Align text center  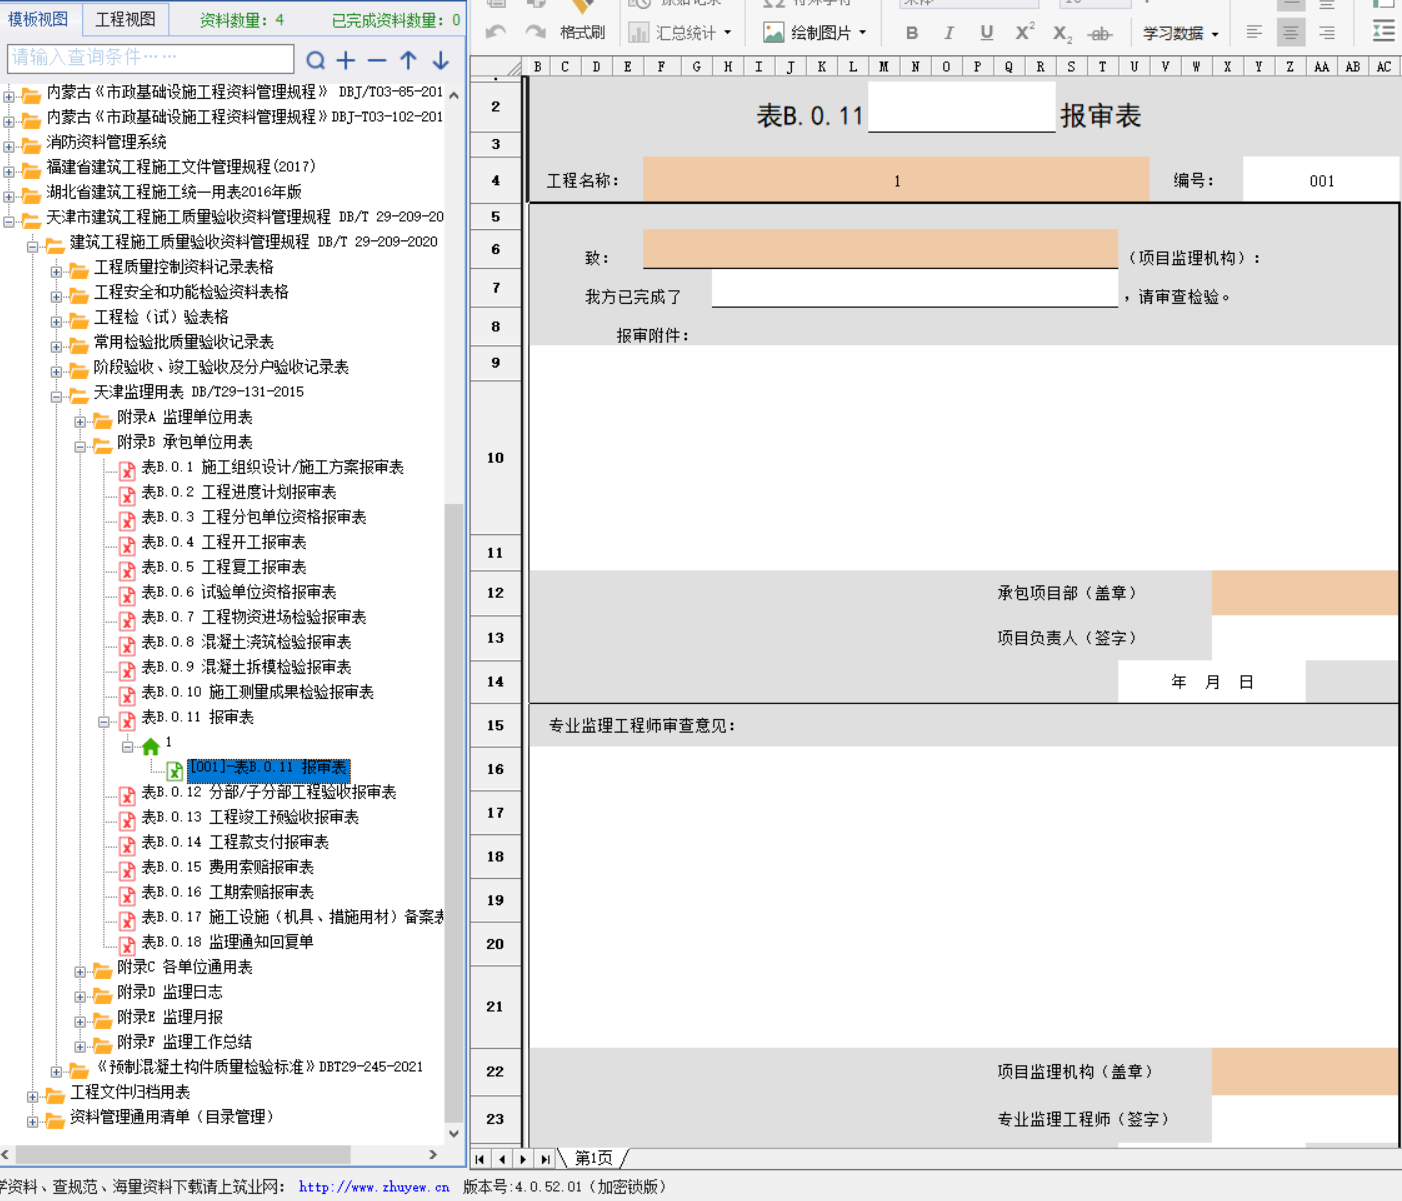point(1291,33)
